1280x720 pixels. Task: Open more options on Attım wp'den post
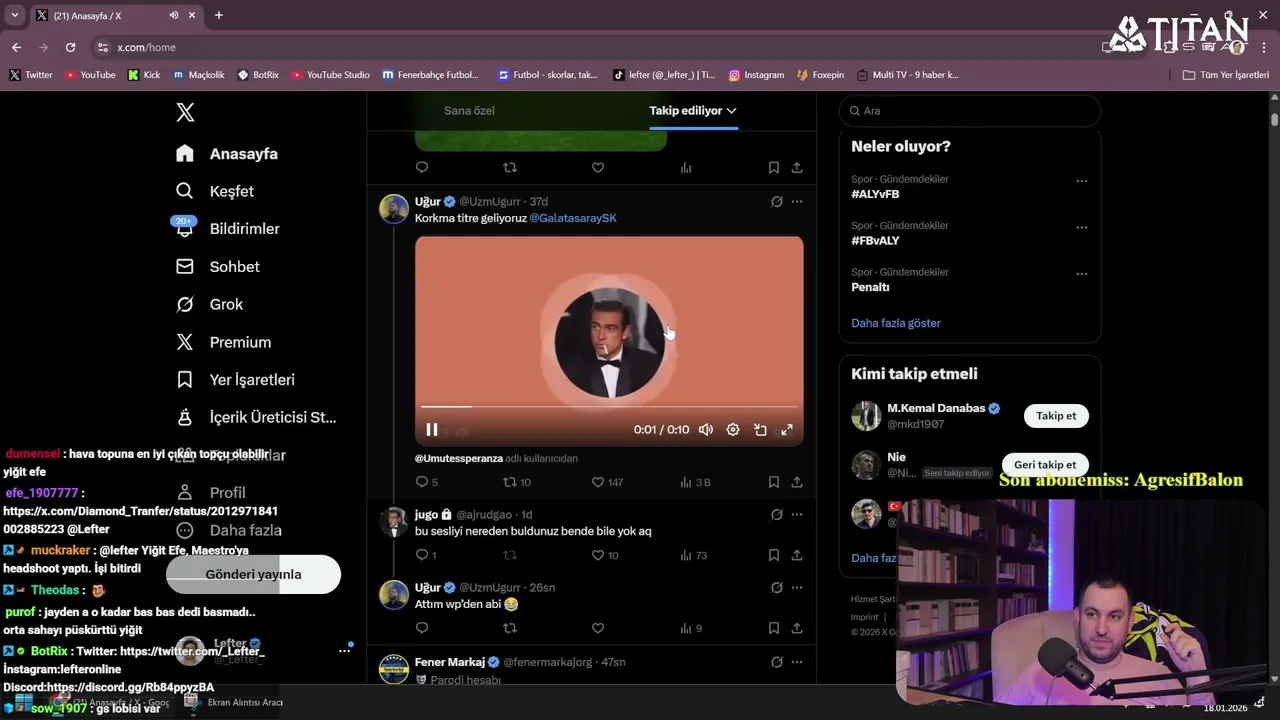tap(797, 588)
